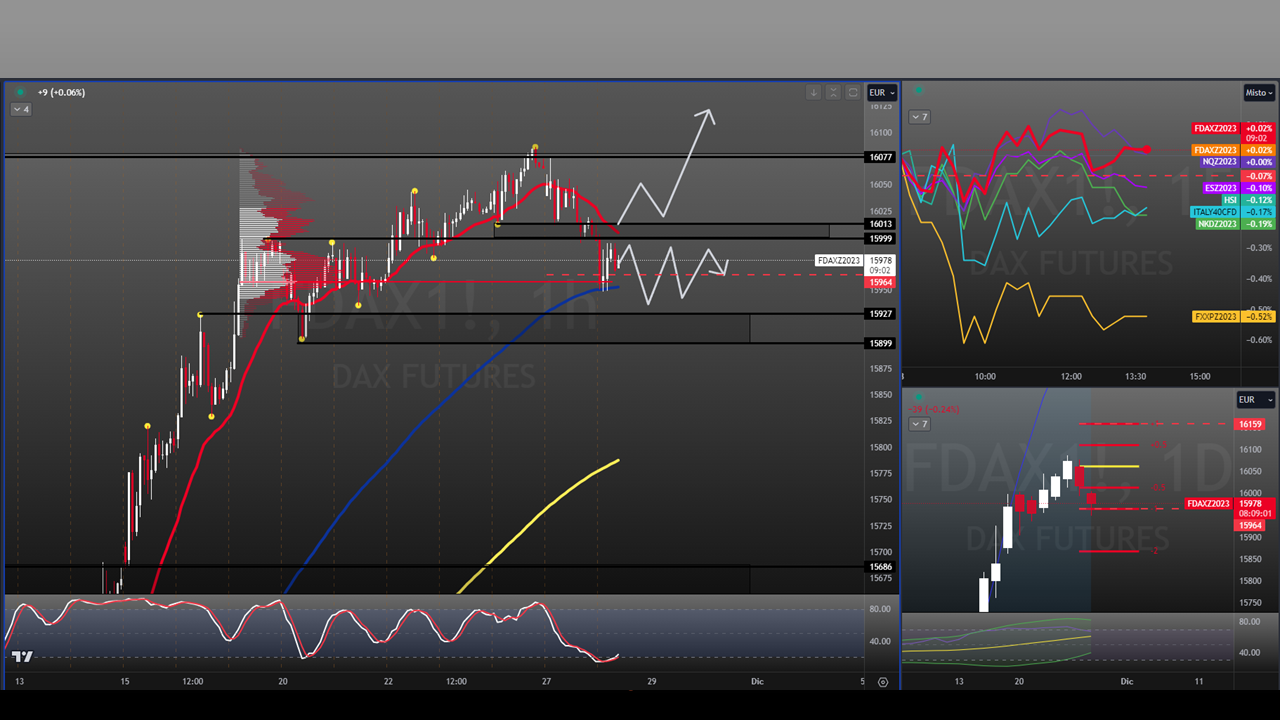Click the FXXPZ2023 legend label
Image resolution: width=1280 pixels, height=720 pixels.
point(1216,317)
